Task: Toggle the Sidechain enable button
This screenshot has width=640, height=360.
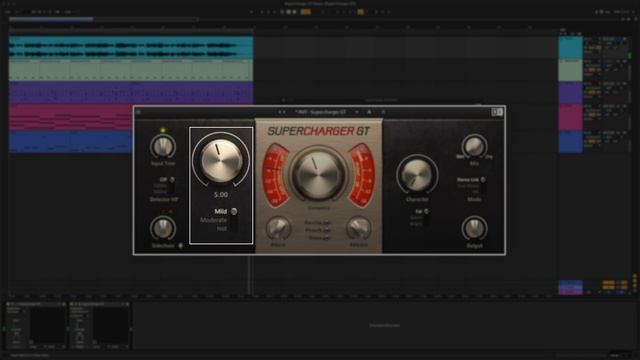Action: point(180,246)
